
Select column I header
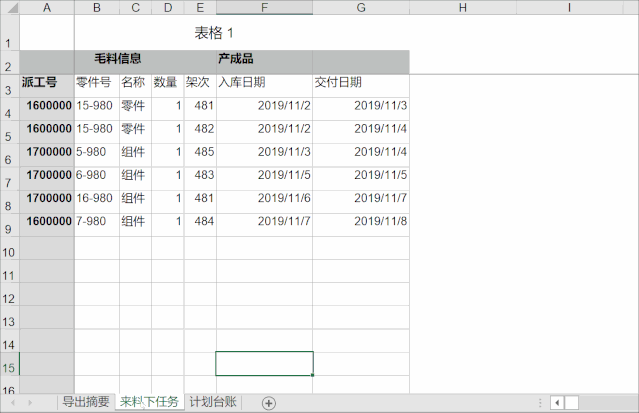(569, 7)
